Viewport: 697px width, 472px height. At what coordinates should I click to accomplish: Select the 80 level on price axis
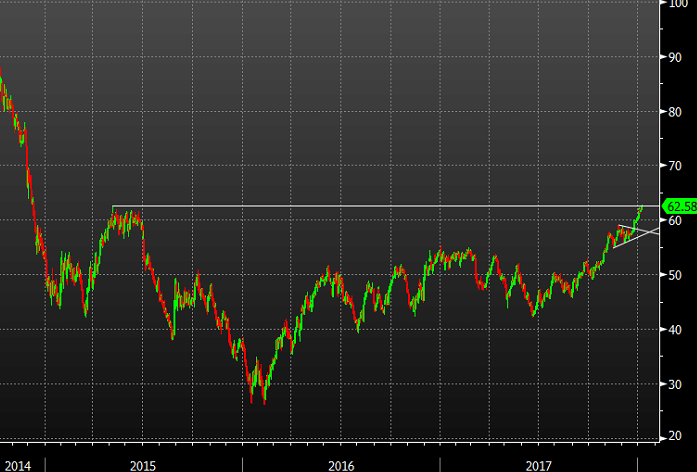[x=677, y=111]
